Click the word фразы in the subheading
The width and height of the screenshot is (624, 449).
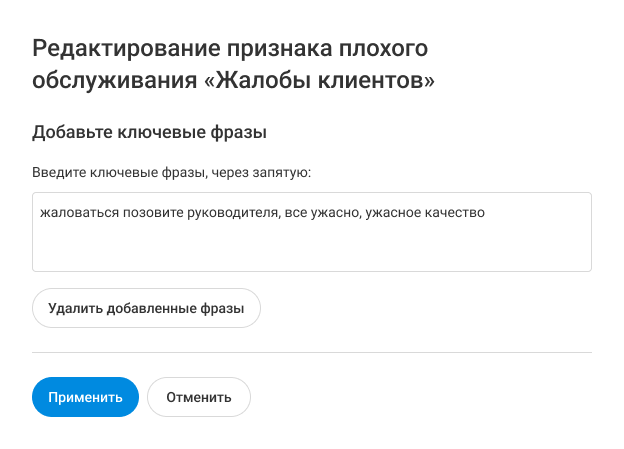247,131
